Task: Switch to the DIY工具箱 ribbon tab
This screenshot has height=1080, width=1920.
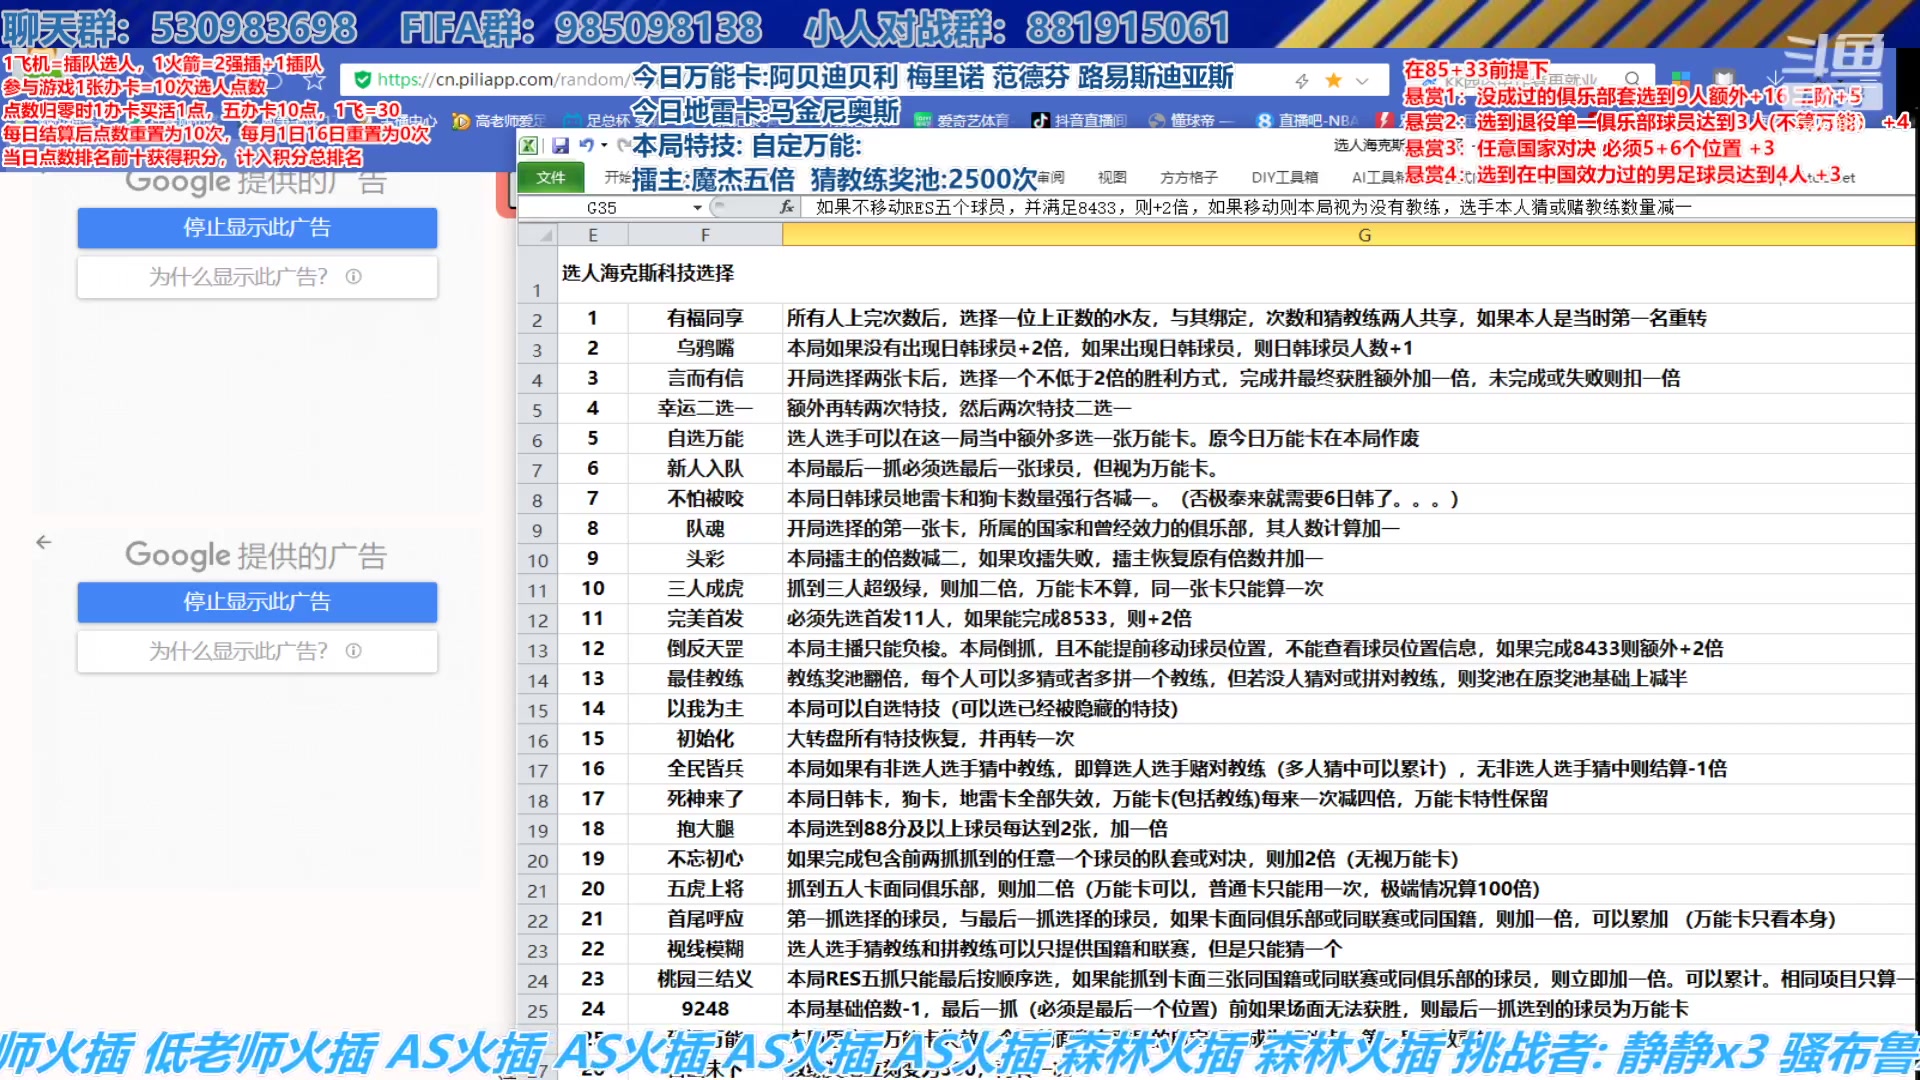Action: click(1283, 177)
